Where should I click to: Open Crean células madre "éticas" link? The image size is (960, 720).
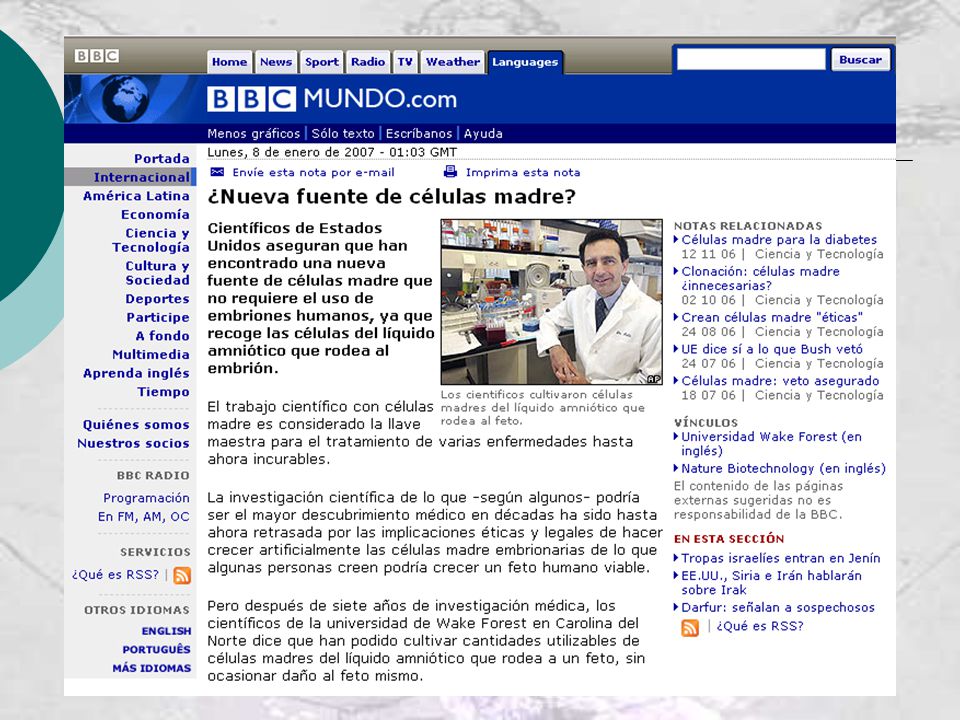[772, 317]
